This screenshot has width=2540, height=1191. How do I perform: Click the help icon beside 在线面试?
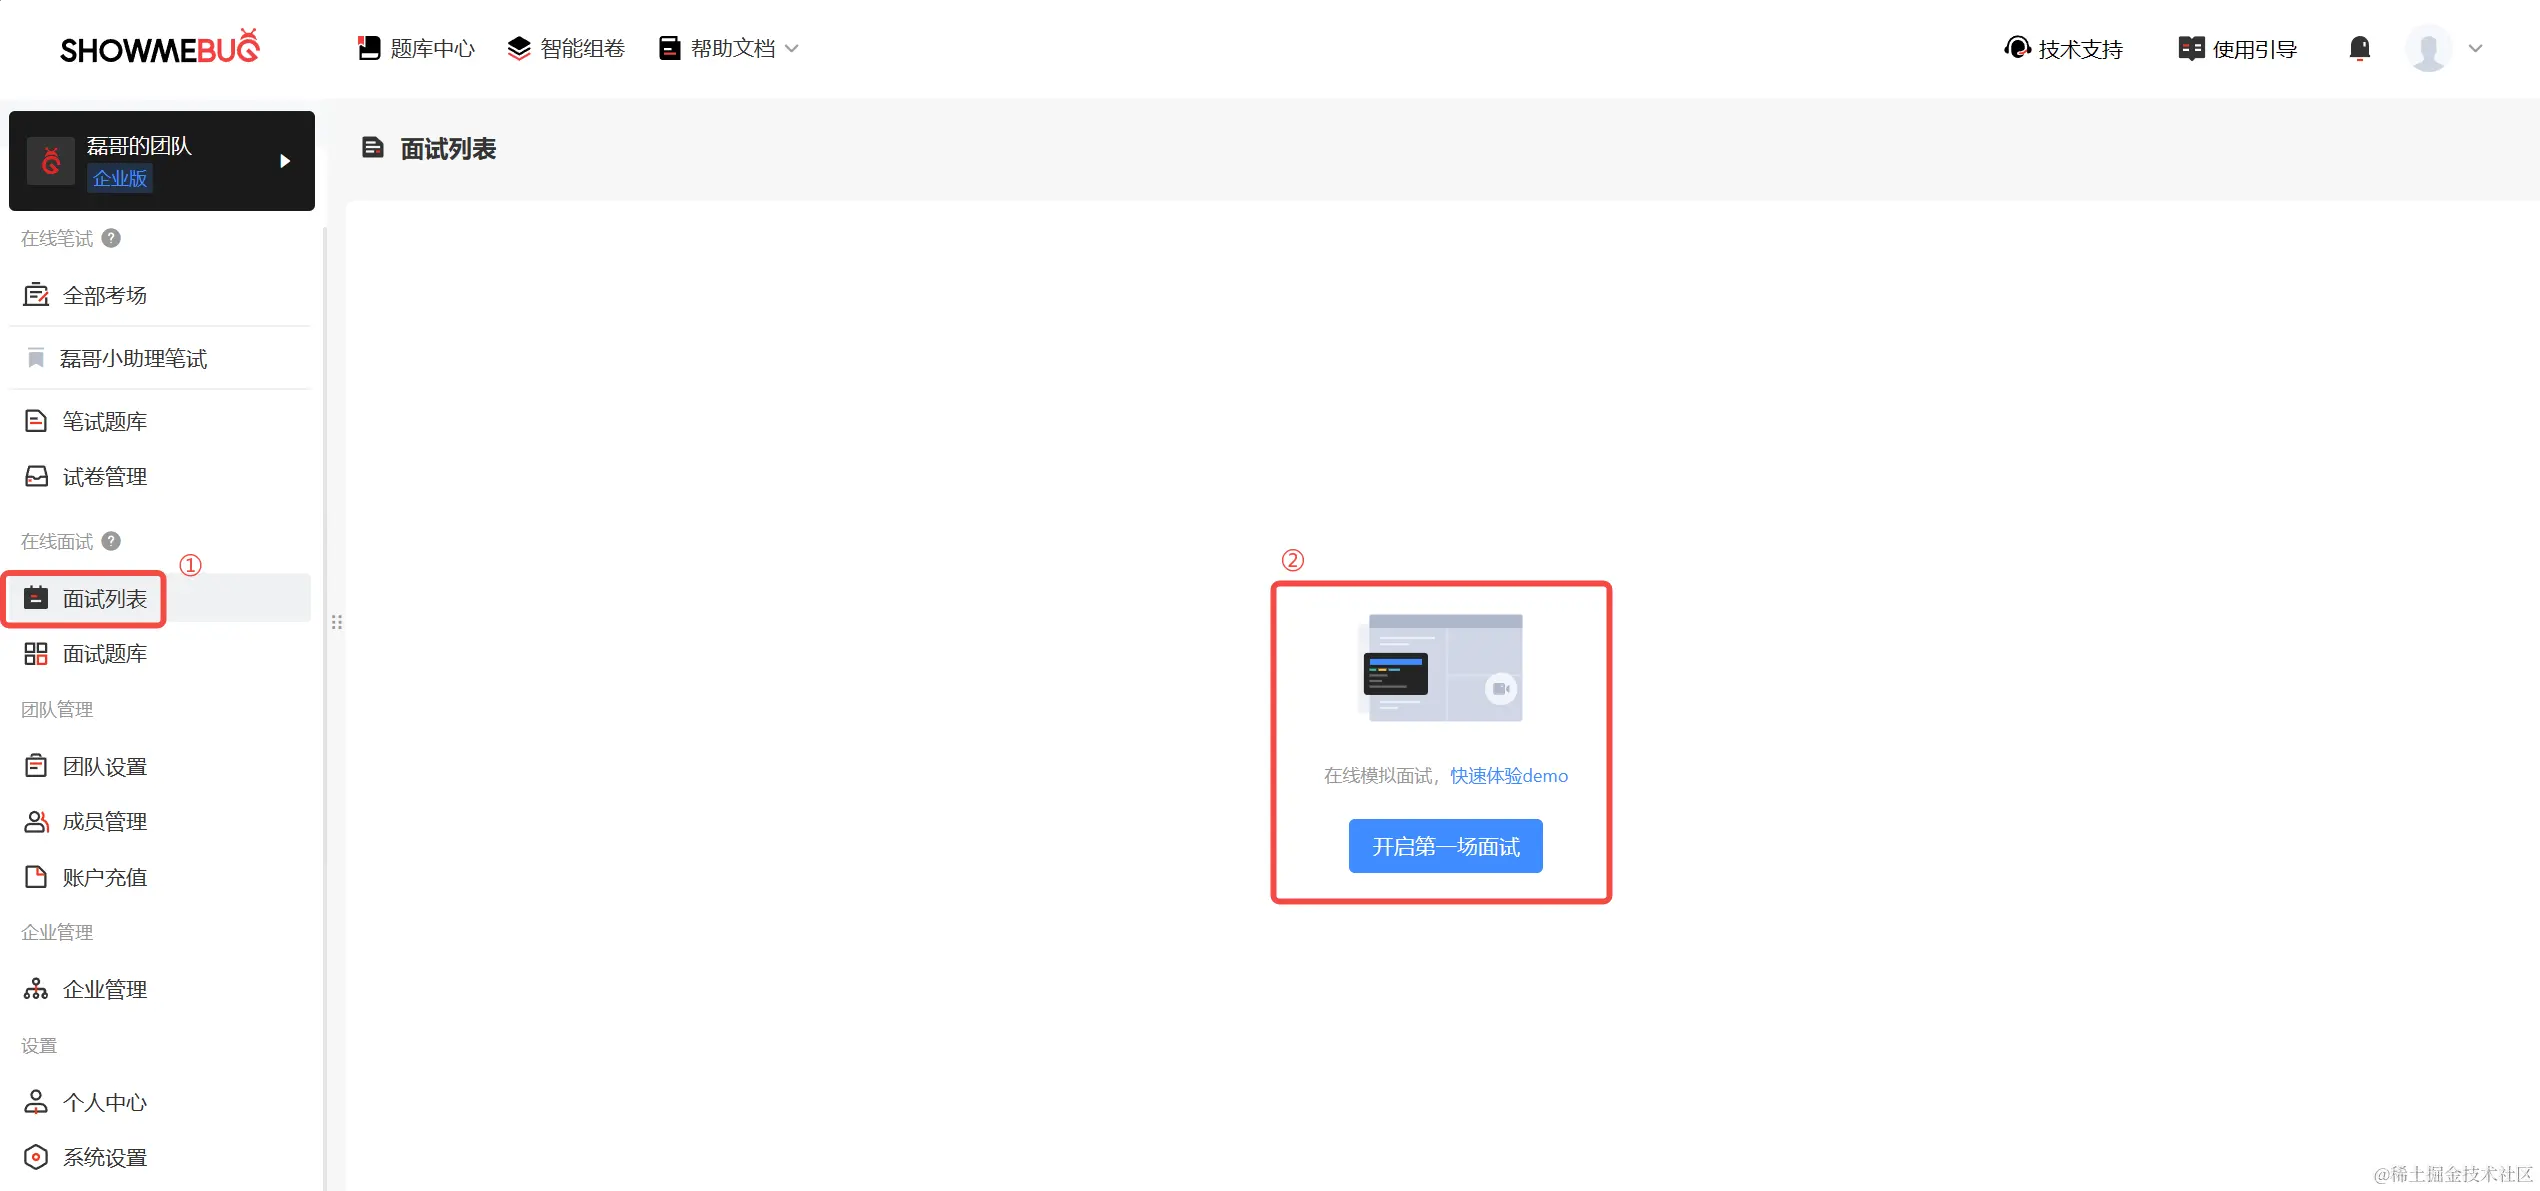click(111, 541)
